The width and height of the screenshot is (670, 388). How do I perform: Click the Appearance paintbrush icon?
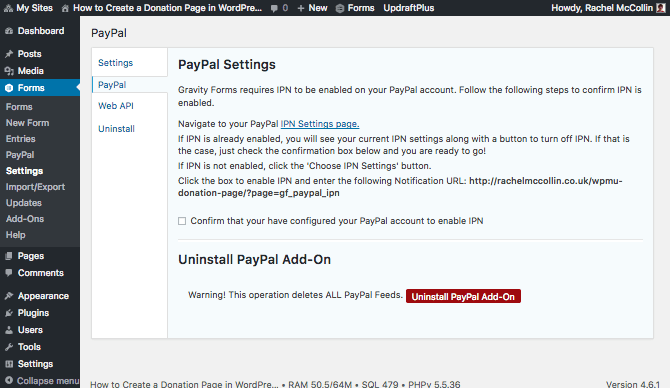point(9,296)
